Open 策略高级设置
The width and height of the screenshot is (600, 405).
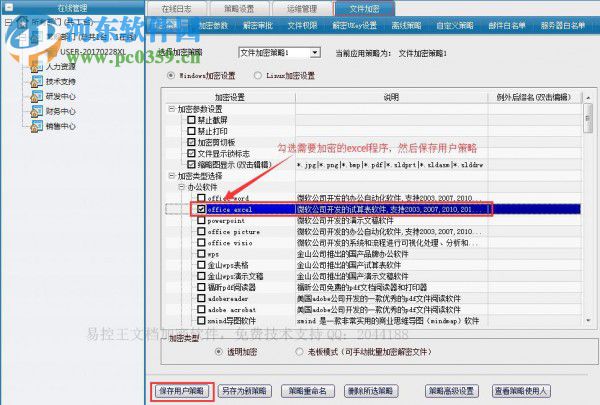(x=452, y=391)
